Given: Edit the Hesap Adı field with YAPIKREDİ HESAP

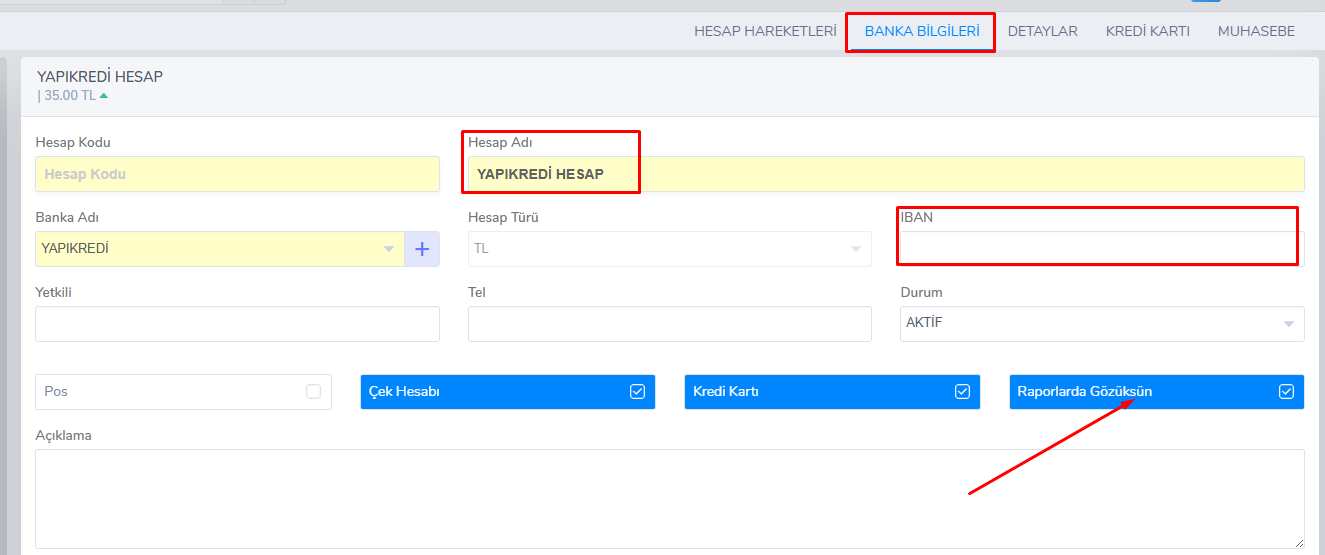Looking at the screenshot, I should coord(886,174).
